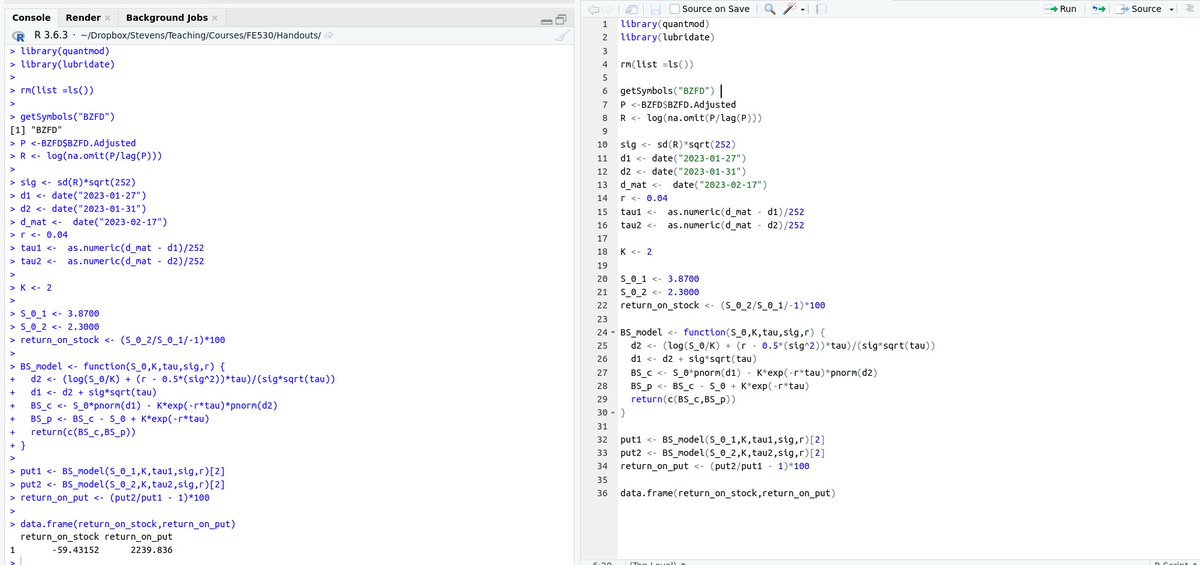The height and width of the screenshot is (565, 1200).
Task: Show editor in new window icon
Action: tap(633, 9)
